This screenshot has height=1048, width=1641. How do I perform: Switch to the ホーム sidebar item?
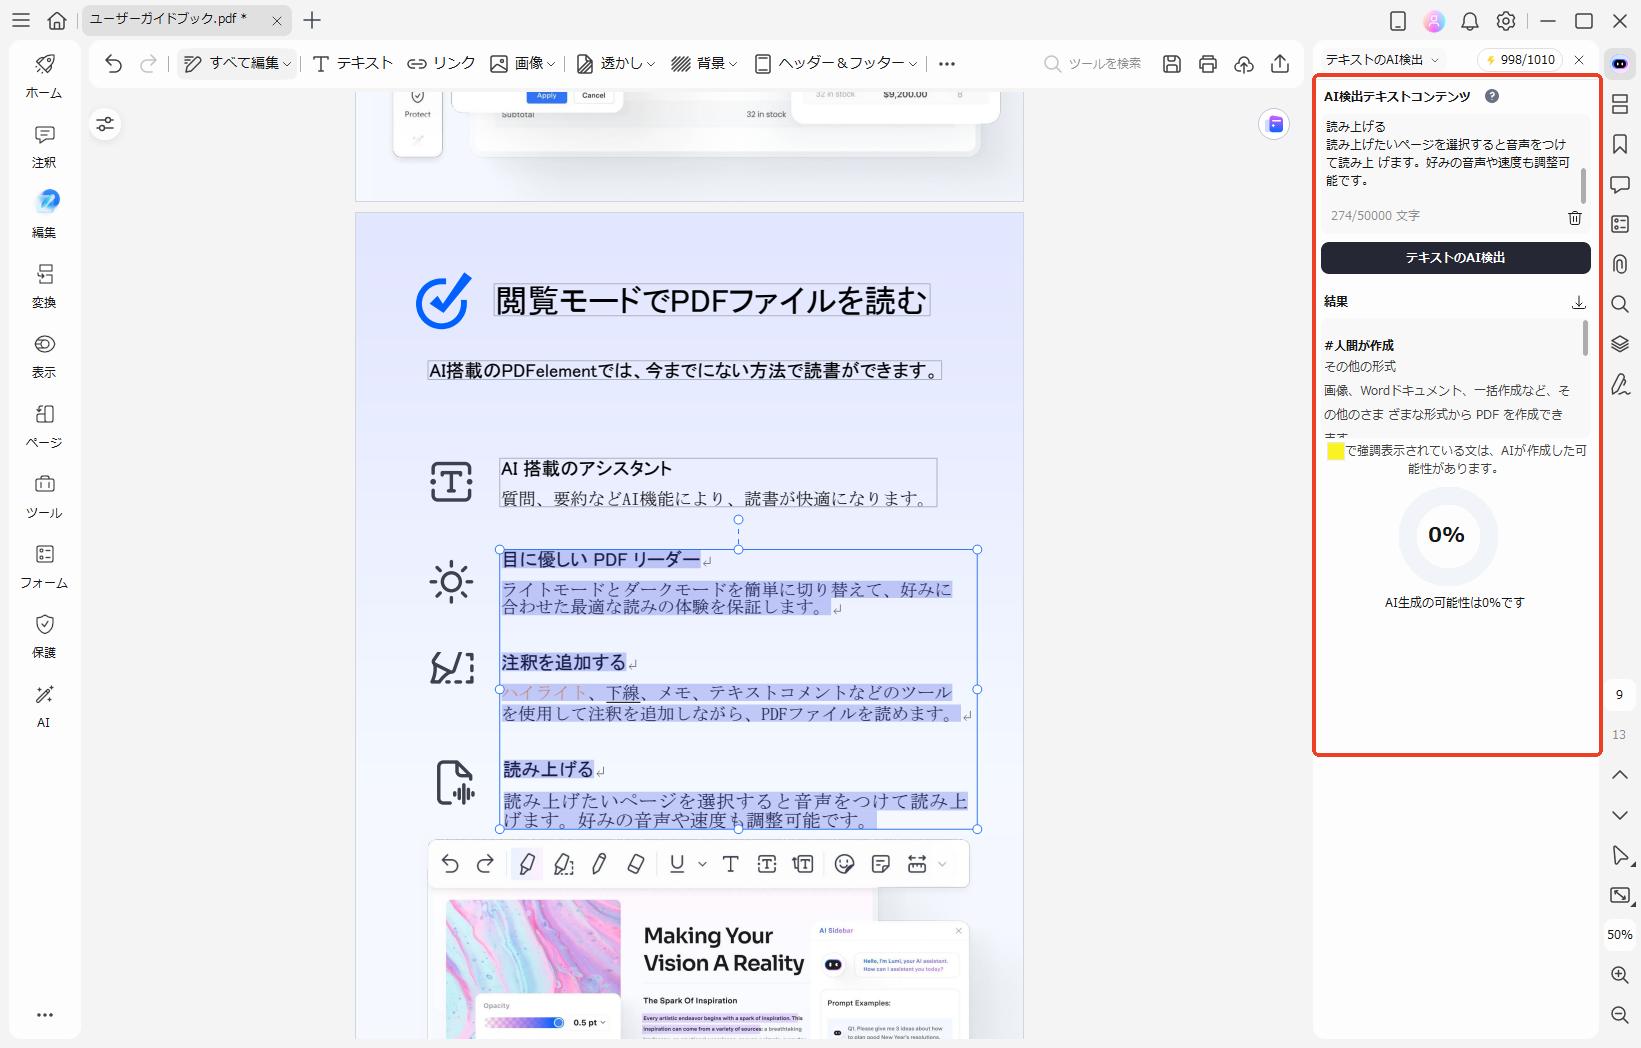[x=44, y=76]
